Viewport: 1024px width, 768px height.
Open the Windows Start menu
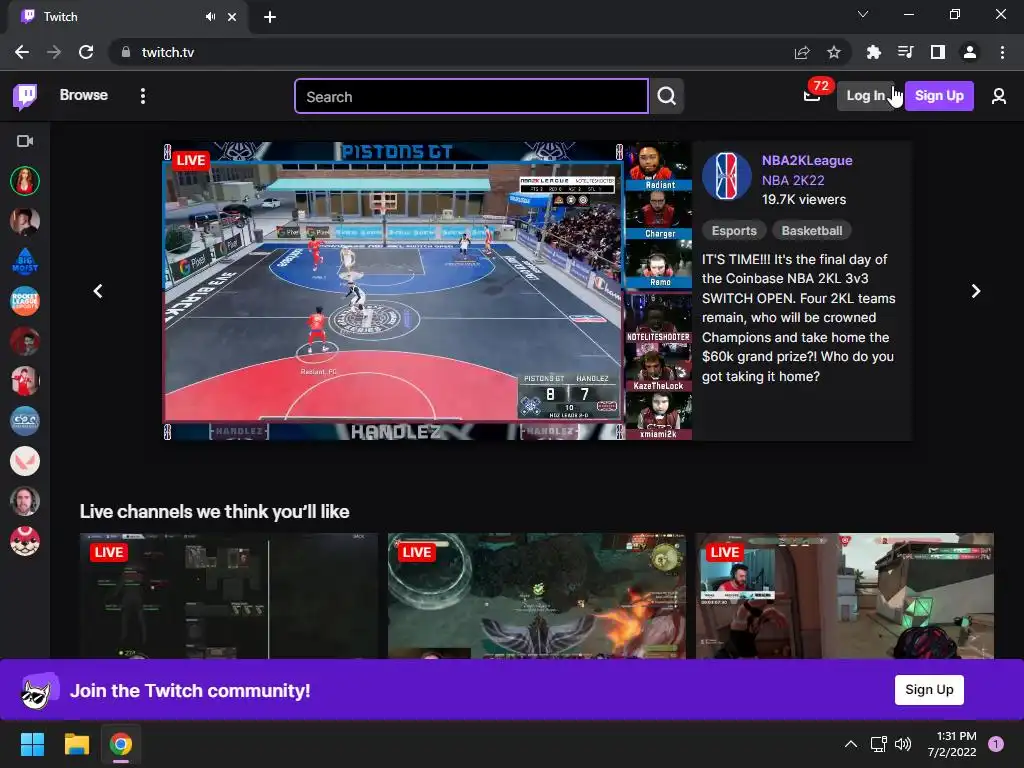click(32, 744)
